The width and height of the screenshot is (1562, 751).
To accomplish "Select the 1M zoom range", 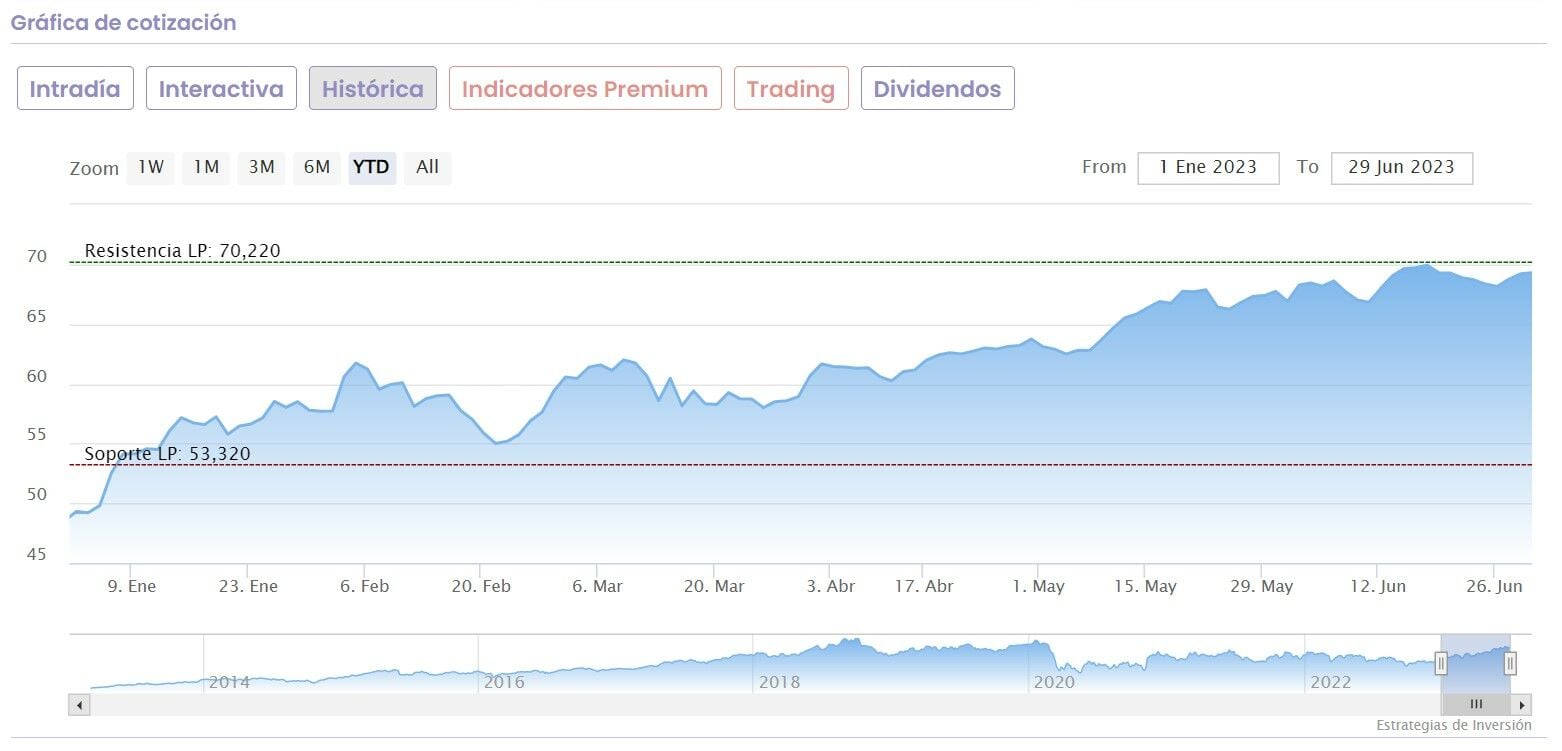I will [206, 168].
